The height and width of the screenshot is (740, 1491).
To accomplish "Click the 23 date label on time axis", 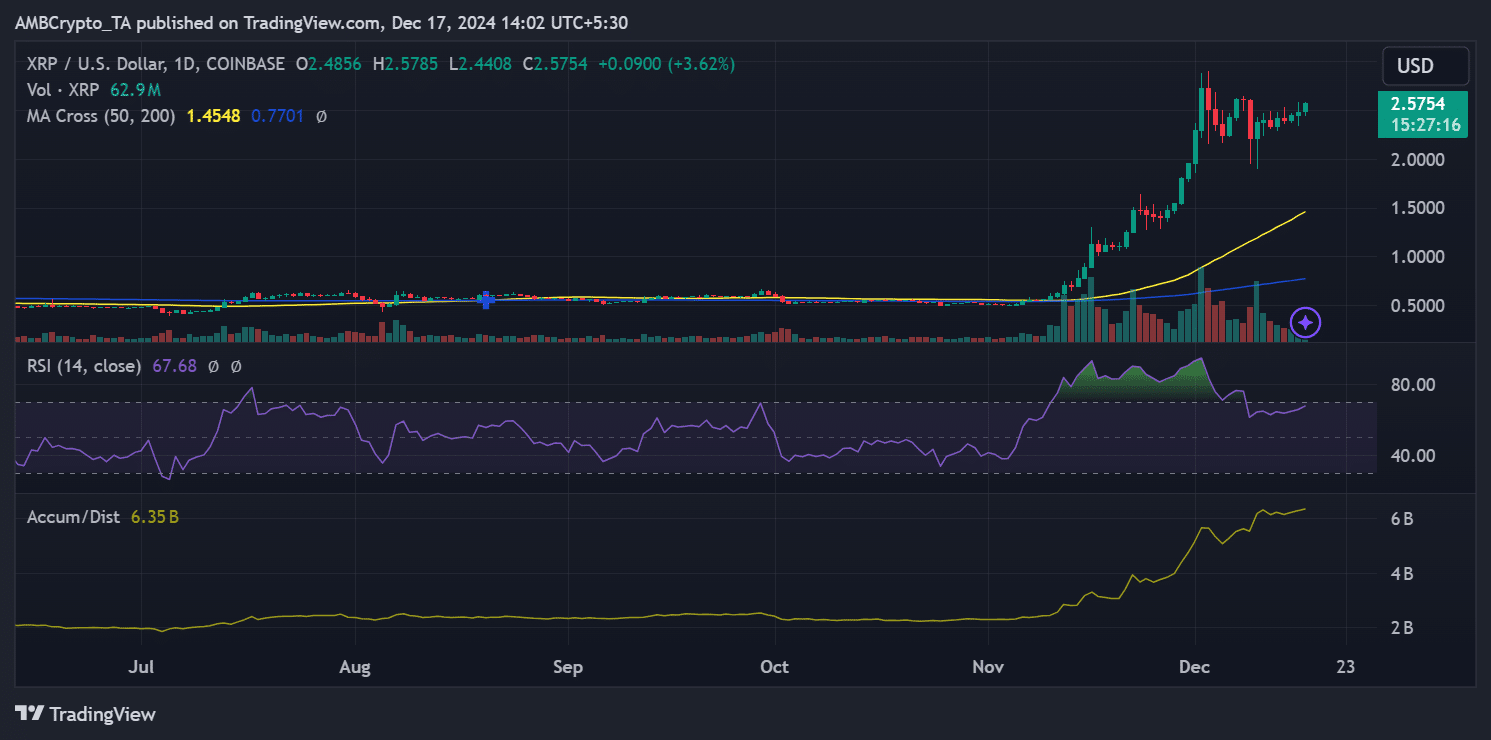I will point(1346,666).
